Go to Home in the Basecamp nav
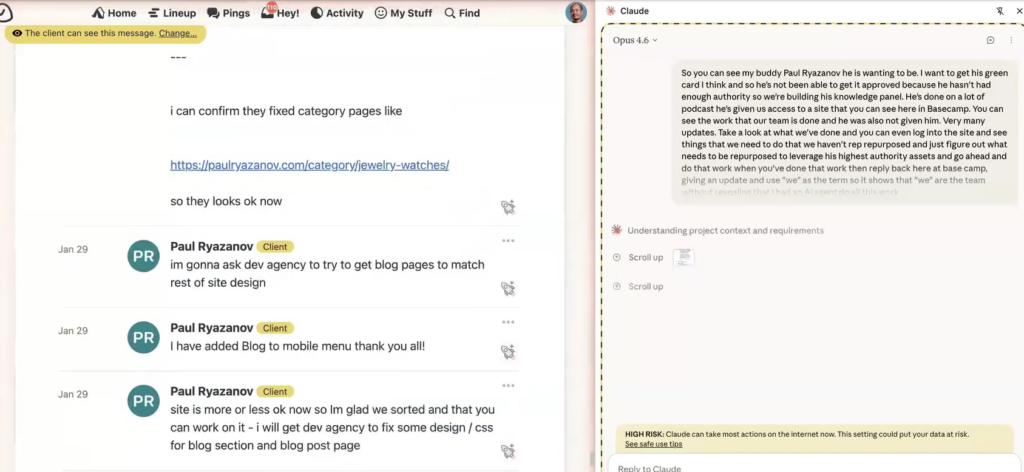This screenshot has height=472, width=1024. point(113,13)
